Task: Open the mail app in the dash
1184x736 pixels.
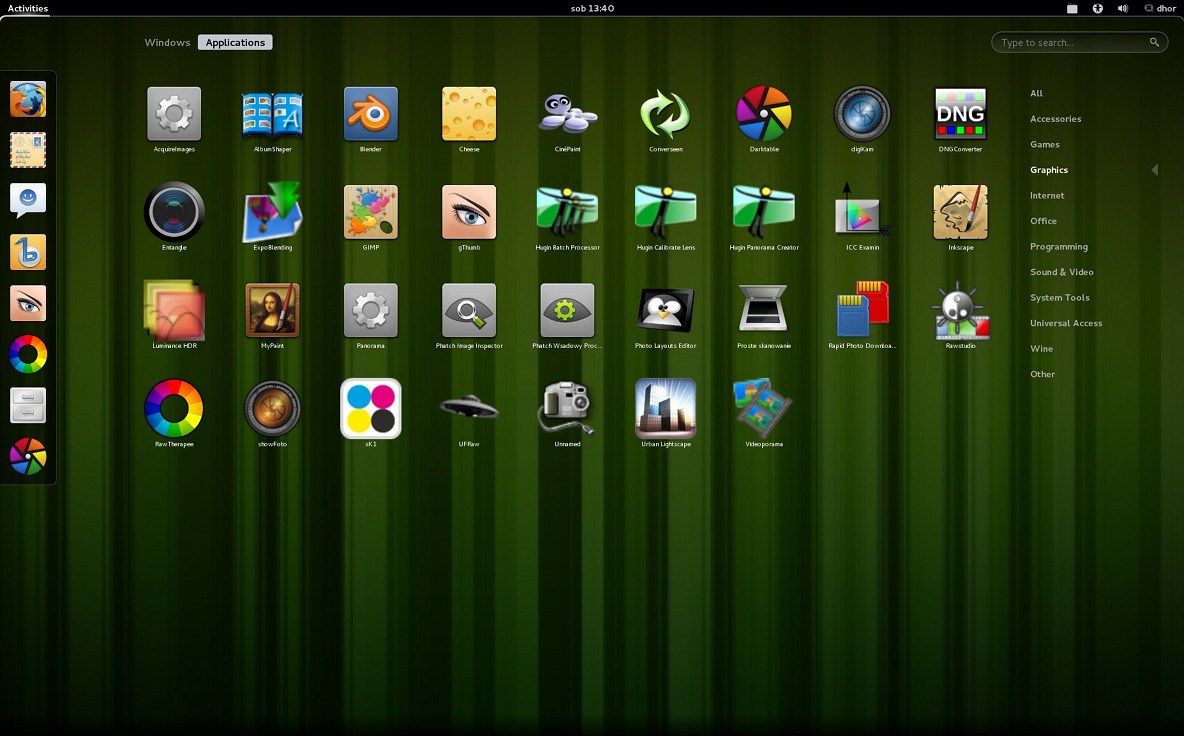Action: [28, 149]
